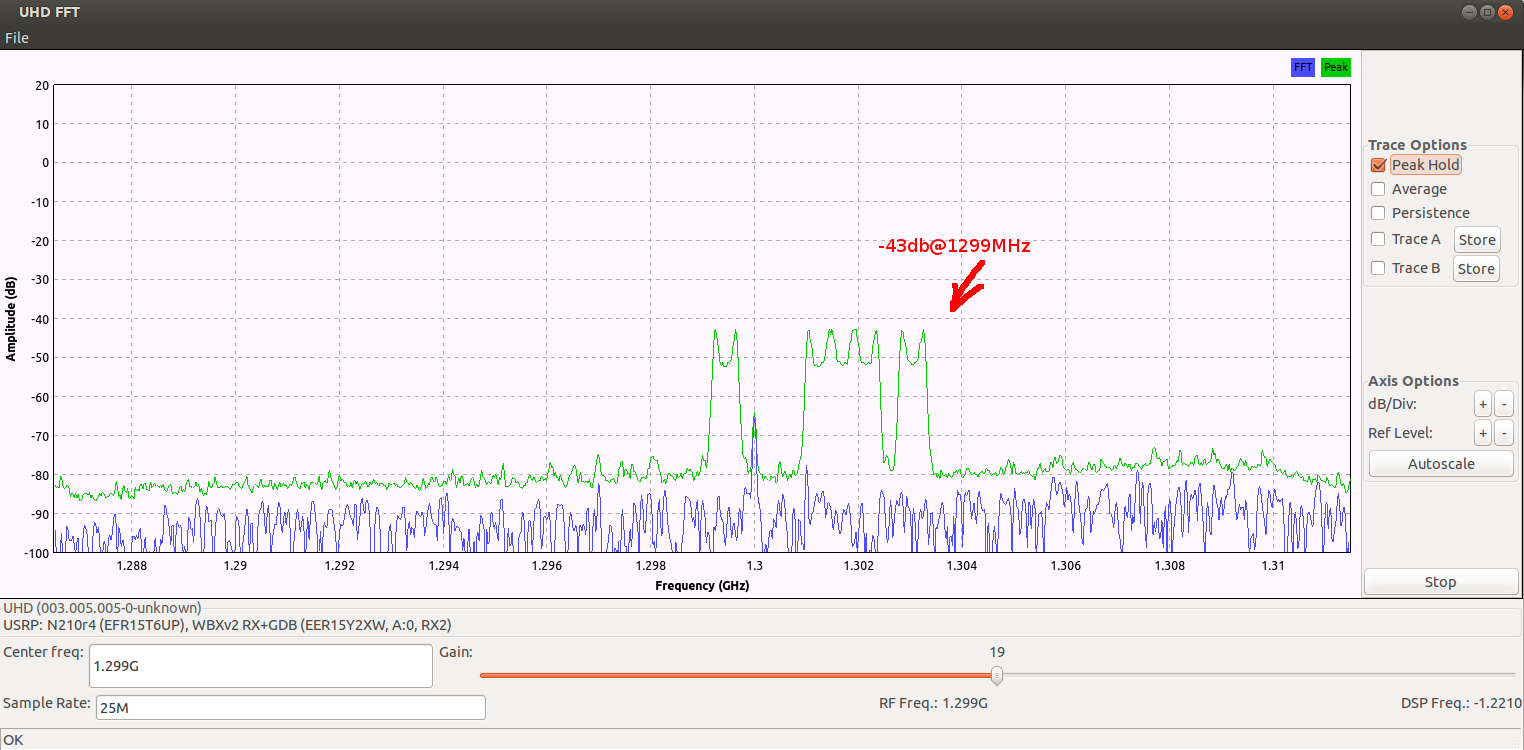The width and height of the screenshot is (1524, 750).
Task: Click the gain value 19 label
Action: (x=997, y=652)
